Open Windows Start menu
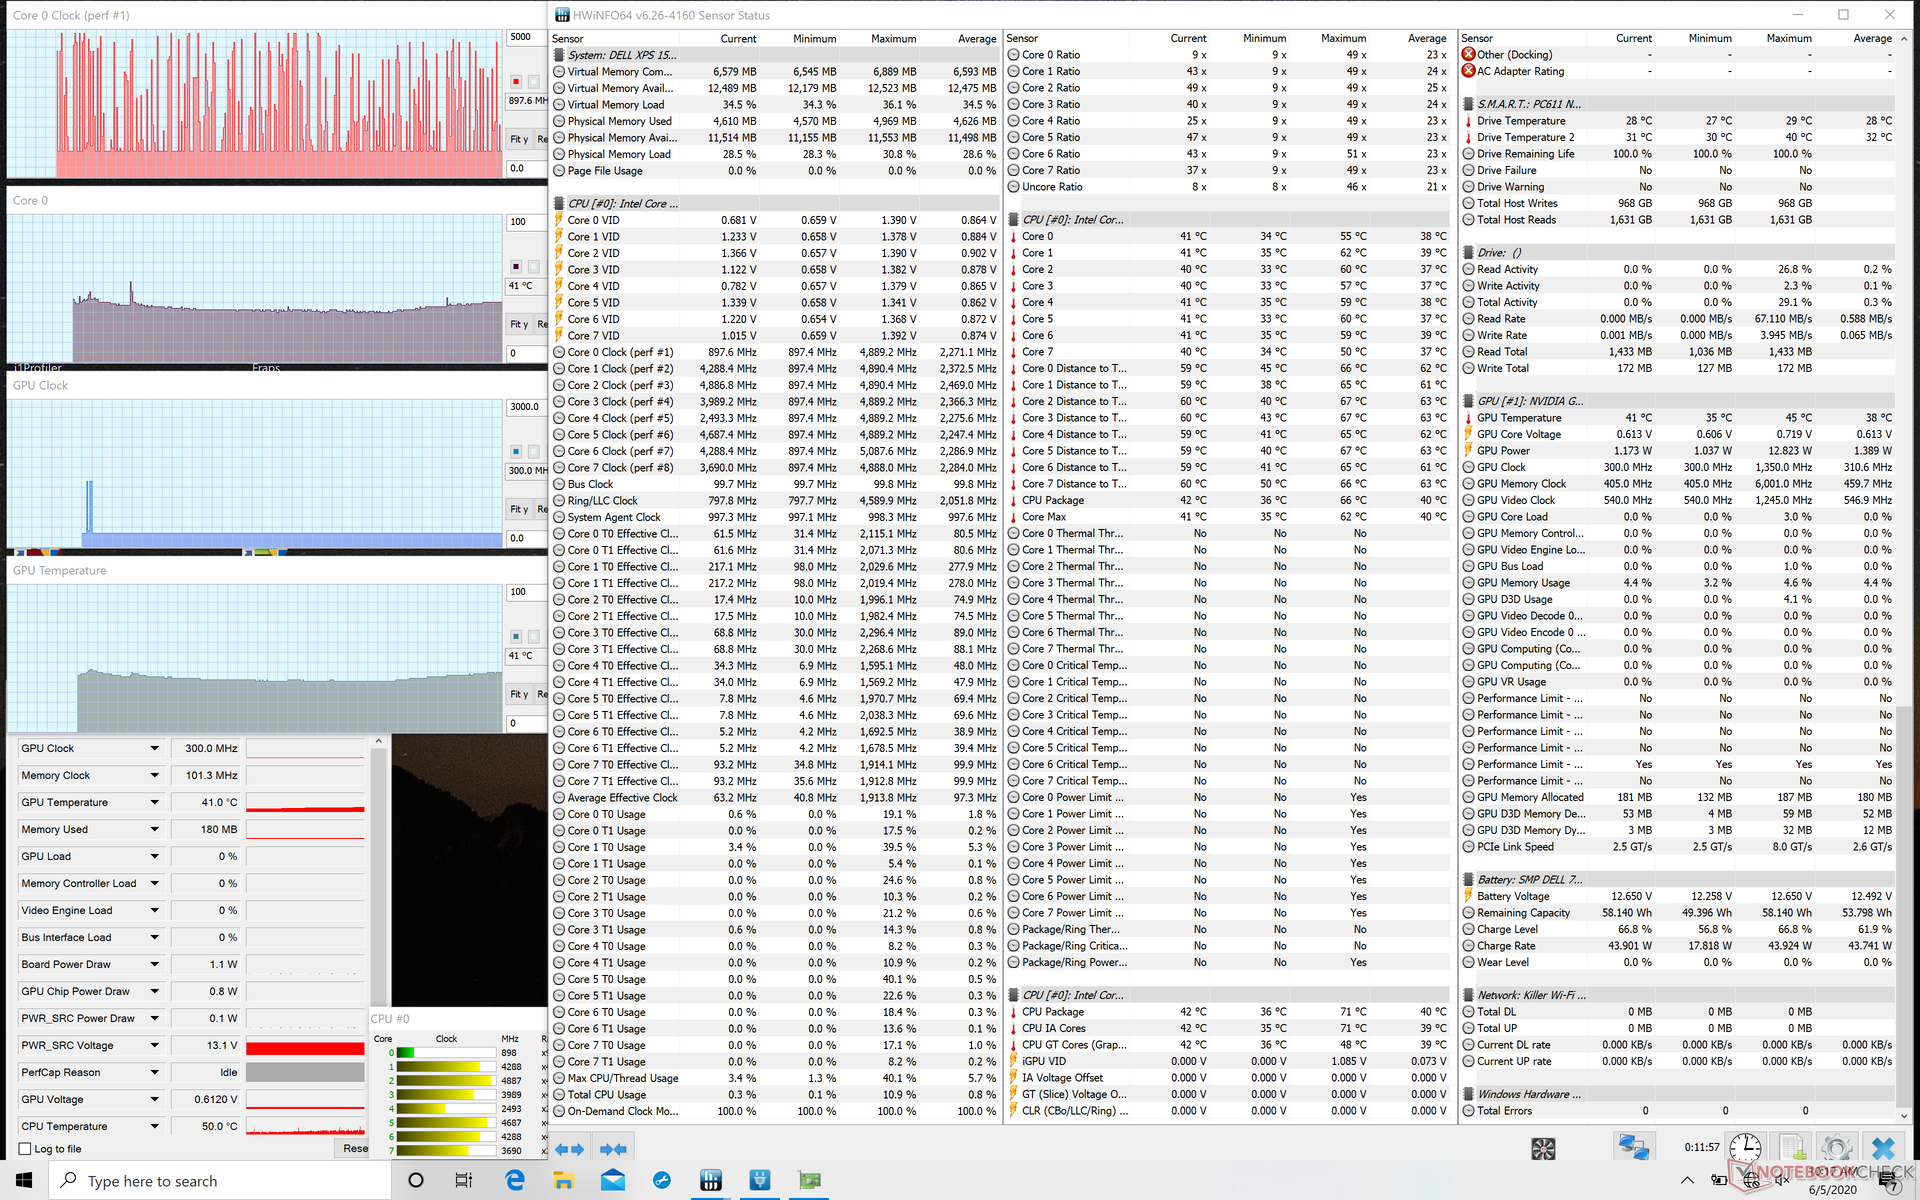The image size is (1920, 1200). click(24, 1180)
